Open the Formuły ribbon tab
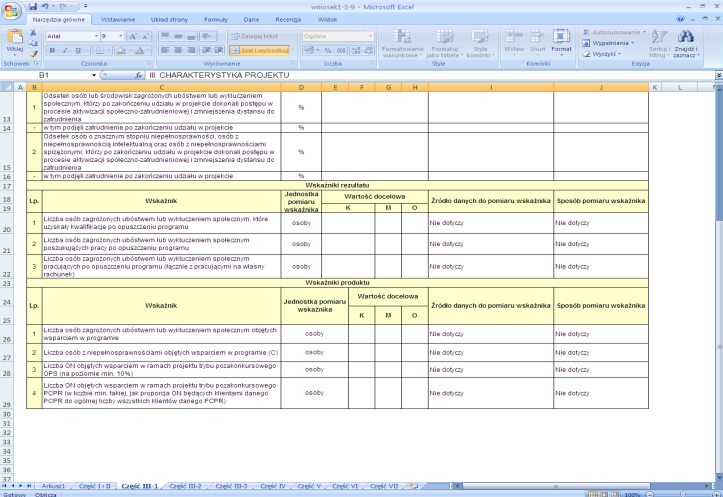This screenshot has width=723, height=497. tap(216, 19)
